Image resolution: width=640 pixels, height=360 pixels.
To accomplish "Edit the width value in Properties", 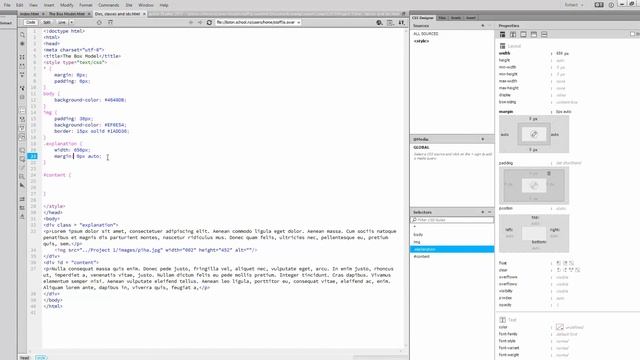I will pyautogui.click(x=562, y=53).
